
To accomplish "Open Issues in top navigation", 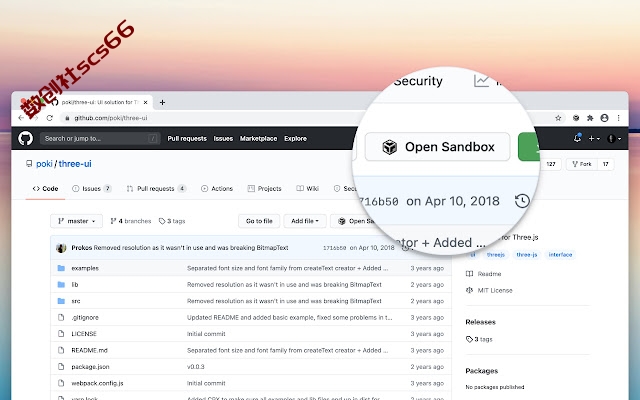I will (223, 138).
